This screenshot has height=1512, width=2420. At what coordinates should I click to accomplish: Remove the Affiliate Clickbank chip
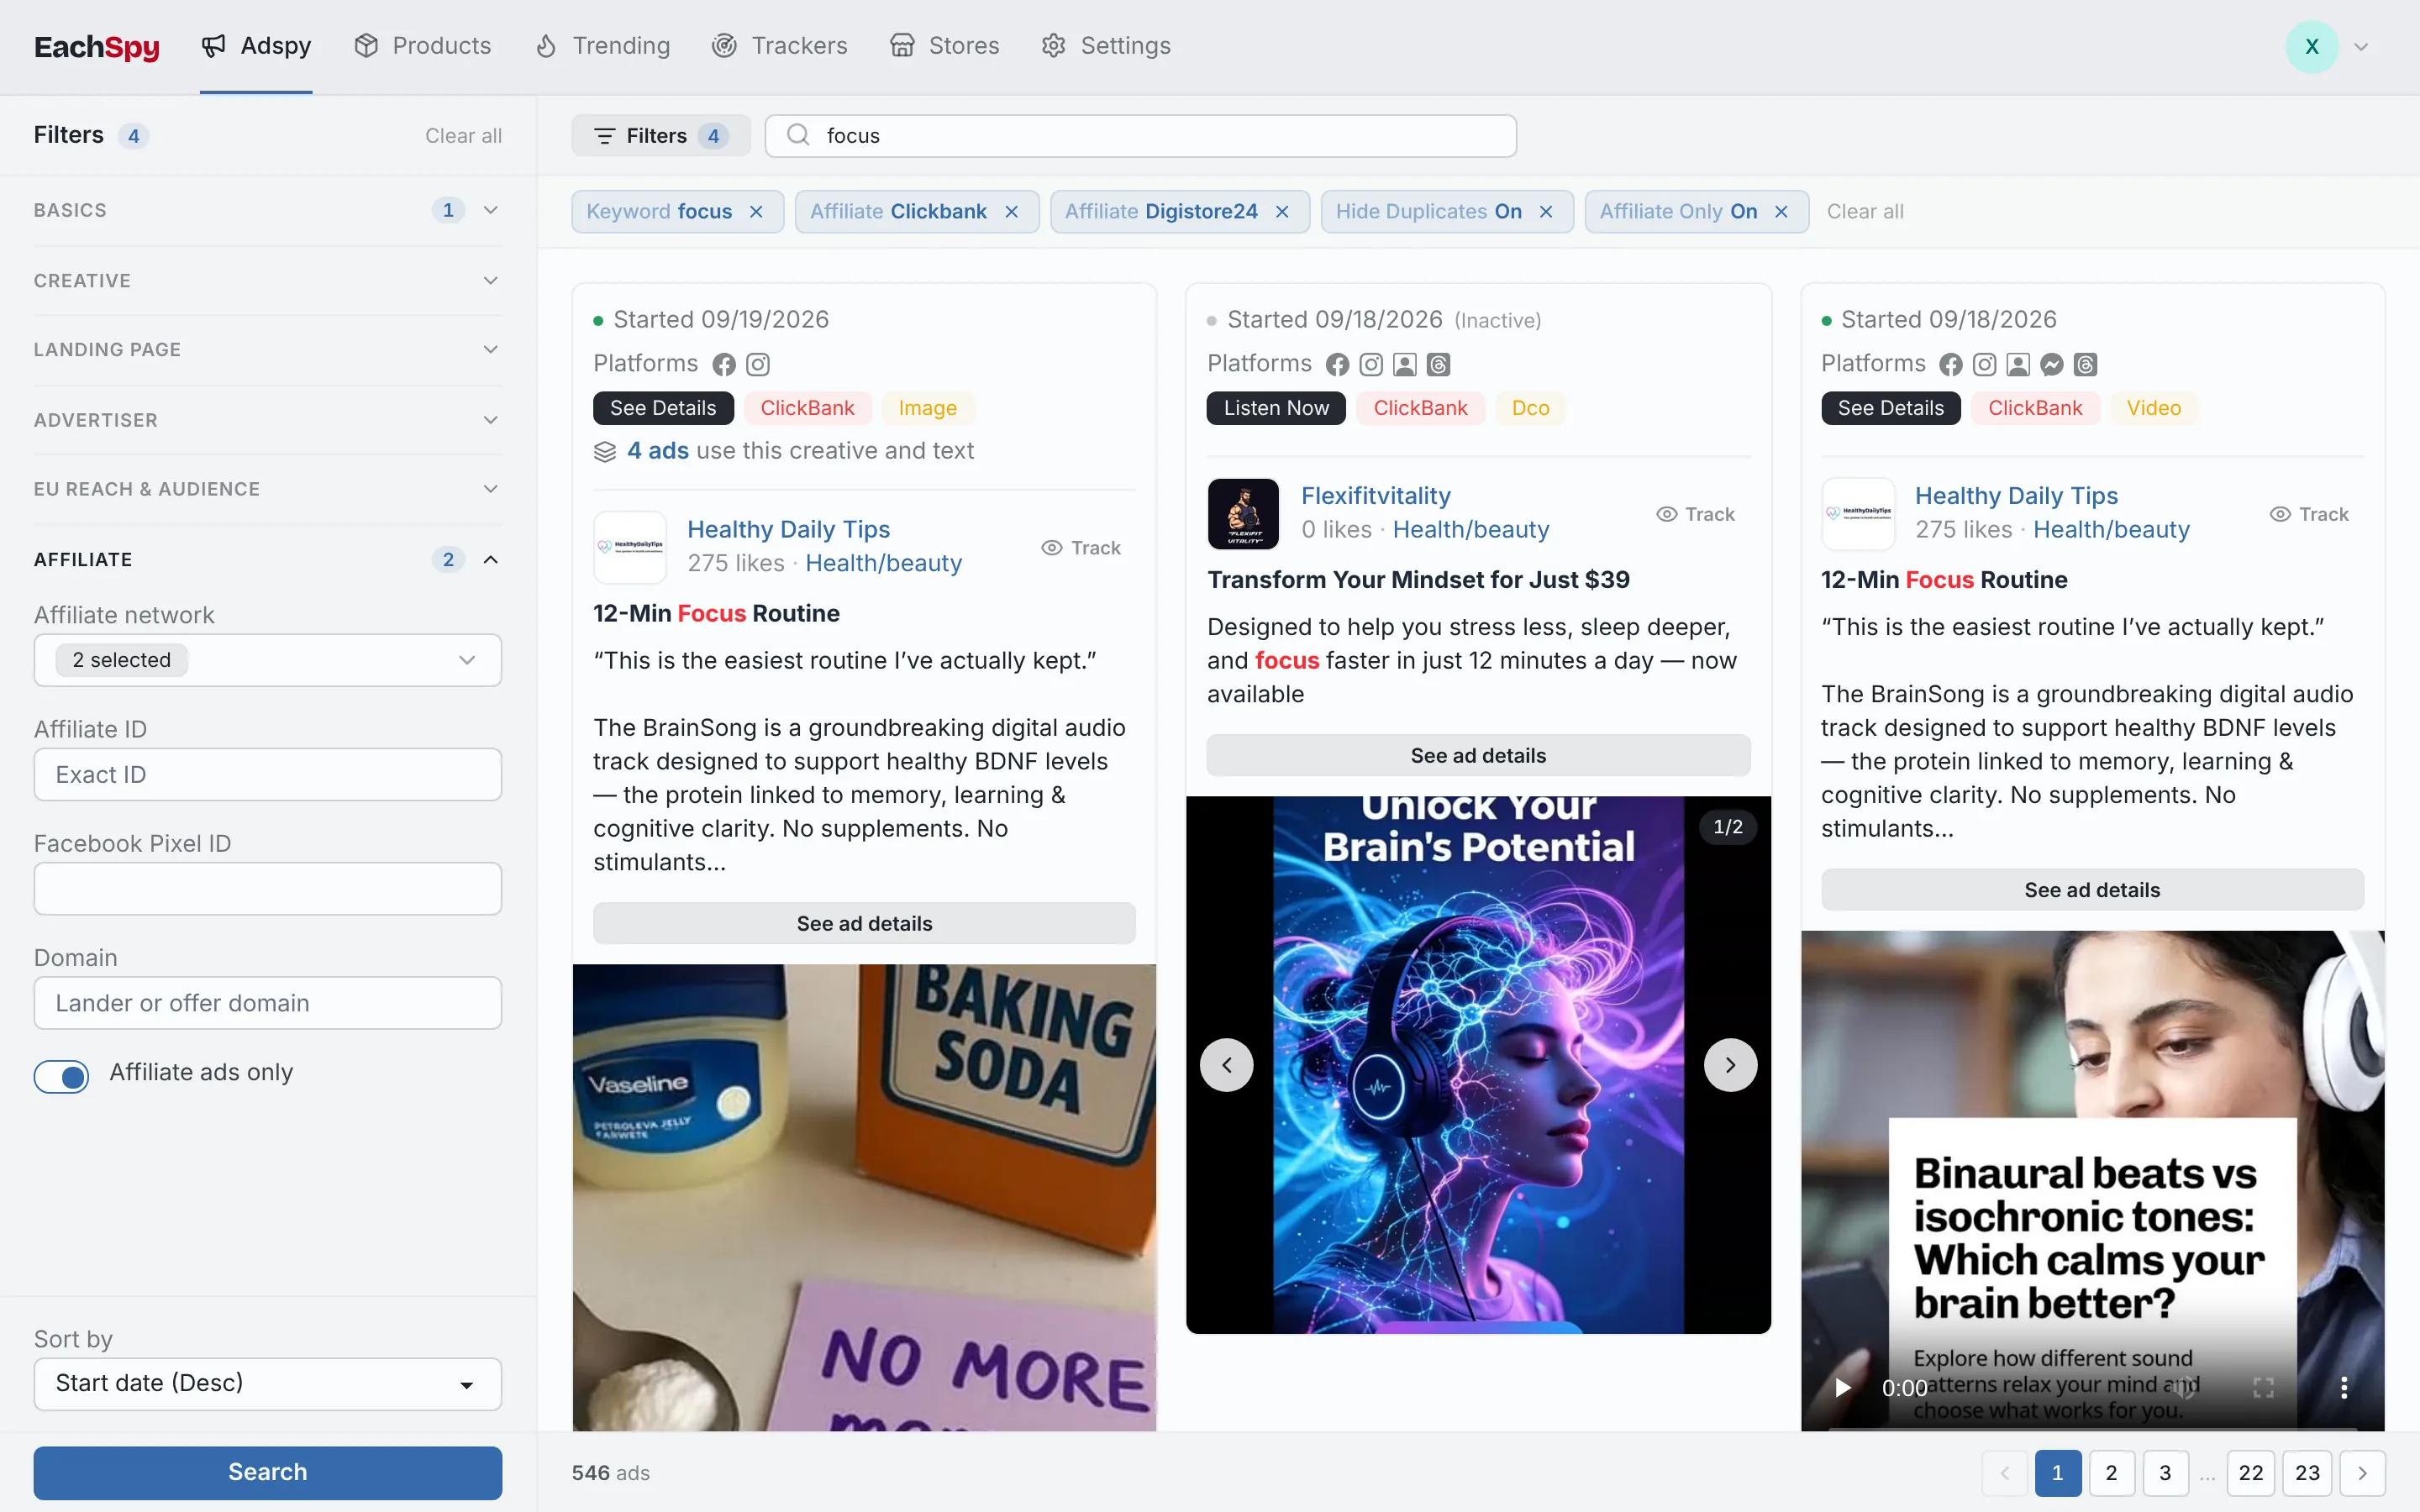(1011, 212)
